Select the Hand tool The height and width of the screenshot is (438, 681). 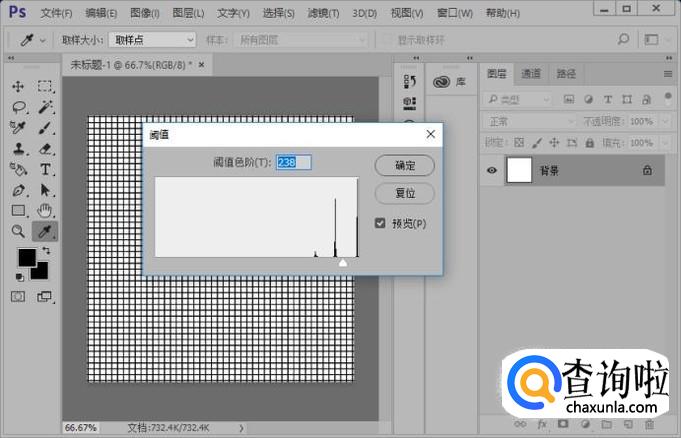[46, 210]
